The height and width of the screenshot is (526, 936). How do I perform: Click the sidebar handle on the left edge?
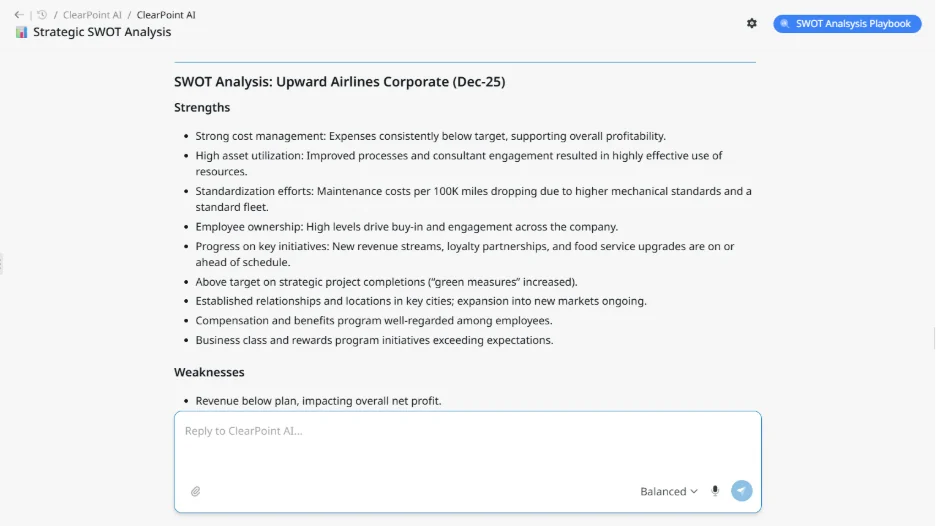pos(1,263)
